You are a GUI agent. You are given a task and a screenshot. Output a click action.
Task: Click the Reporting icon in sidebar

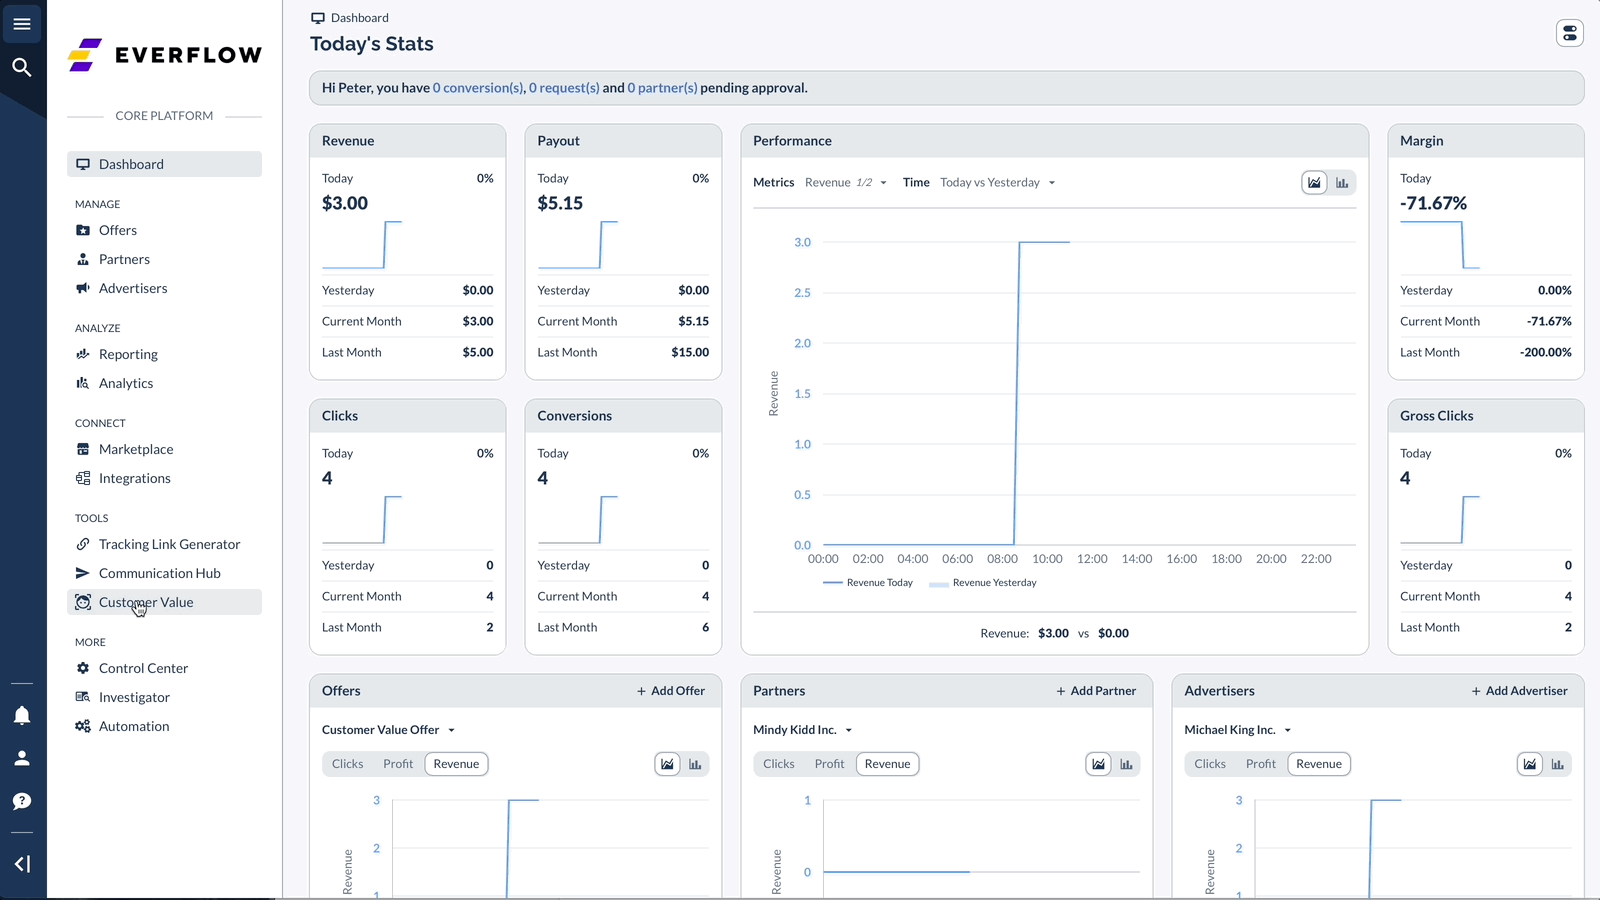click(x=83, y=354)
